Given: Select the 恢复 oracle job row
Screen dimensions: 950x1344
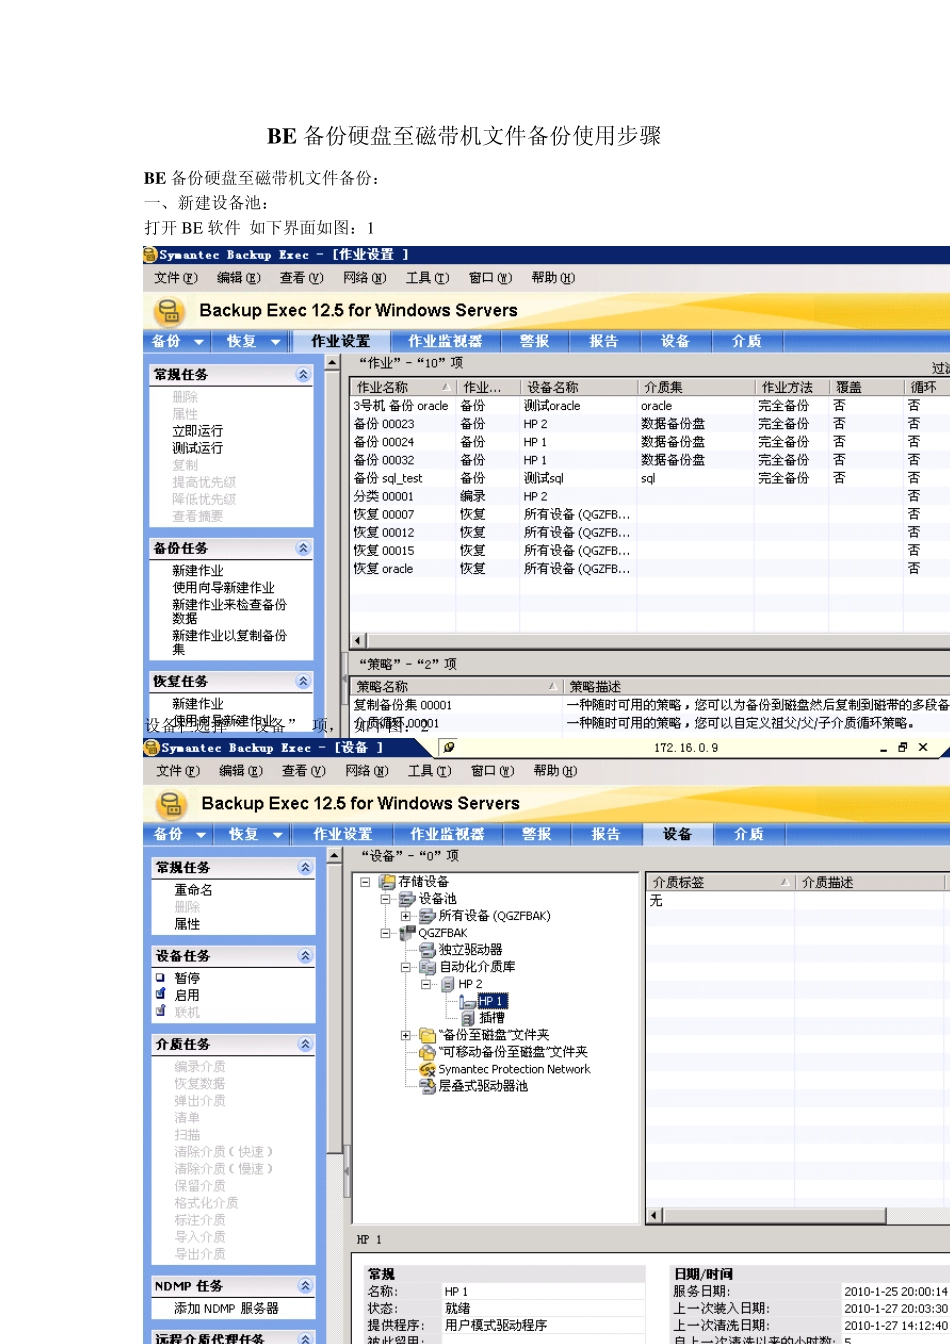Looking at the screenshot, I should [648, 569].
